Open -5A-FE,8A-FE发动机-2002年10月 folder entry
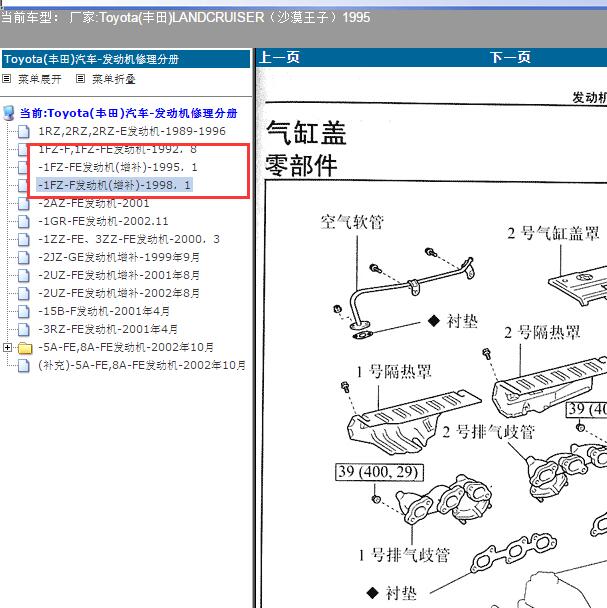607x608 pixels. [126, 347]
